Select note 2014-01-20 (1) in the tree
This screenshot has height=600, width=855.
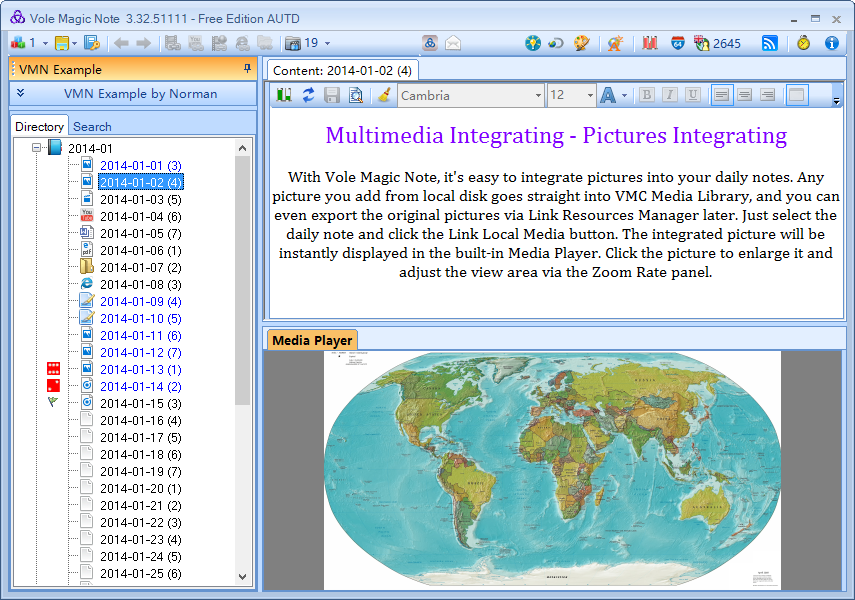141,489
